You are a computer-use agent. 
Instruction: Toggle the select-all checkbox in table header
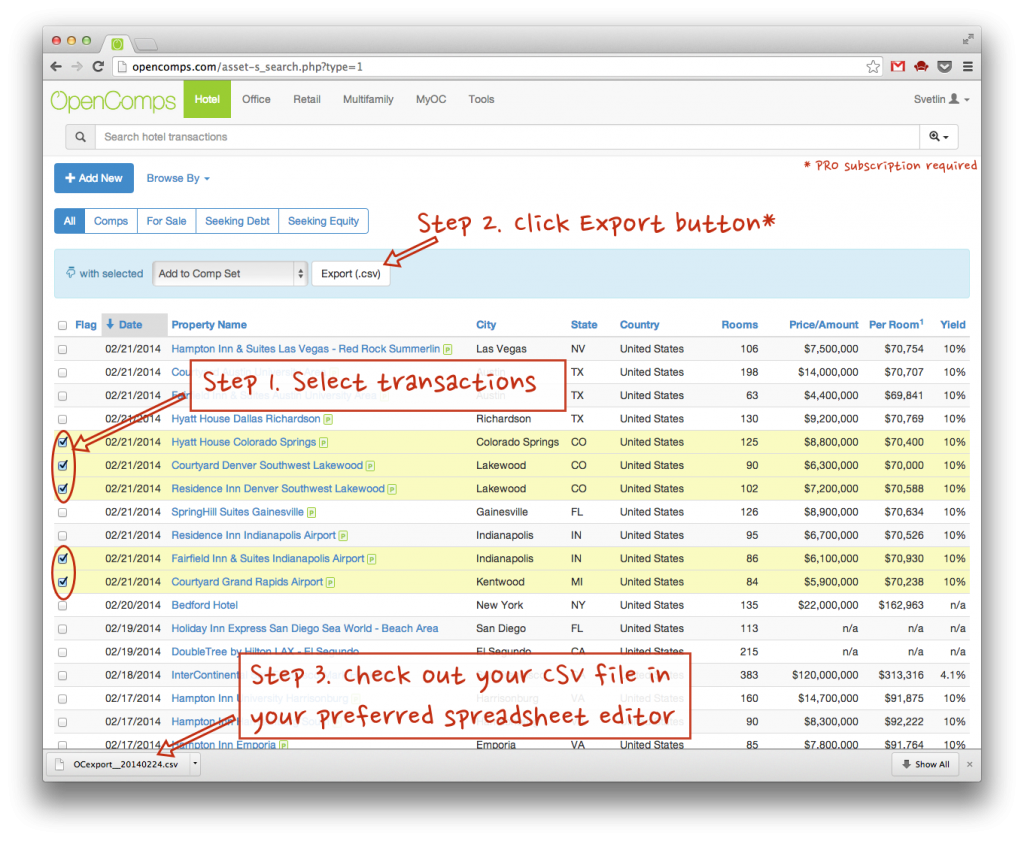click(x=62, y=325)
